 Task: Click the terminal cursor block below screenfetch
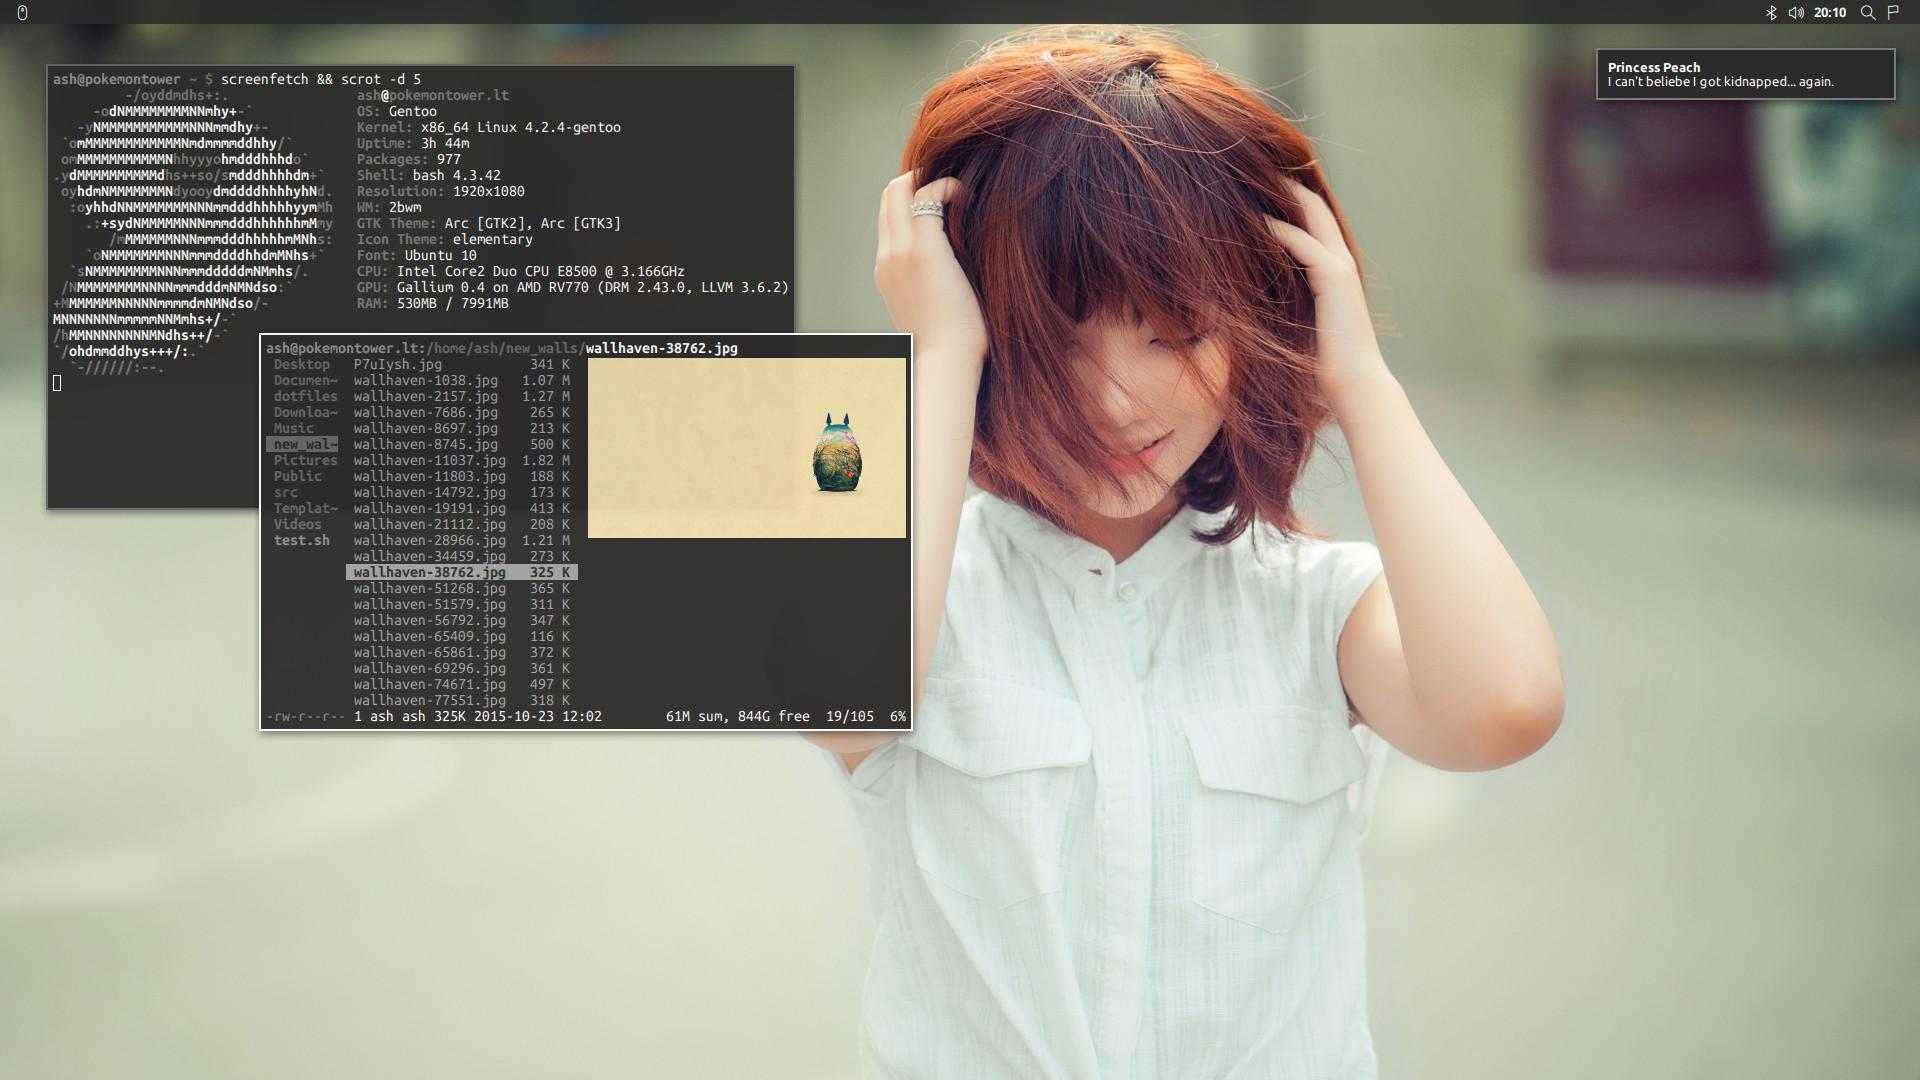pyautogui.click(x=57, y=383)
